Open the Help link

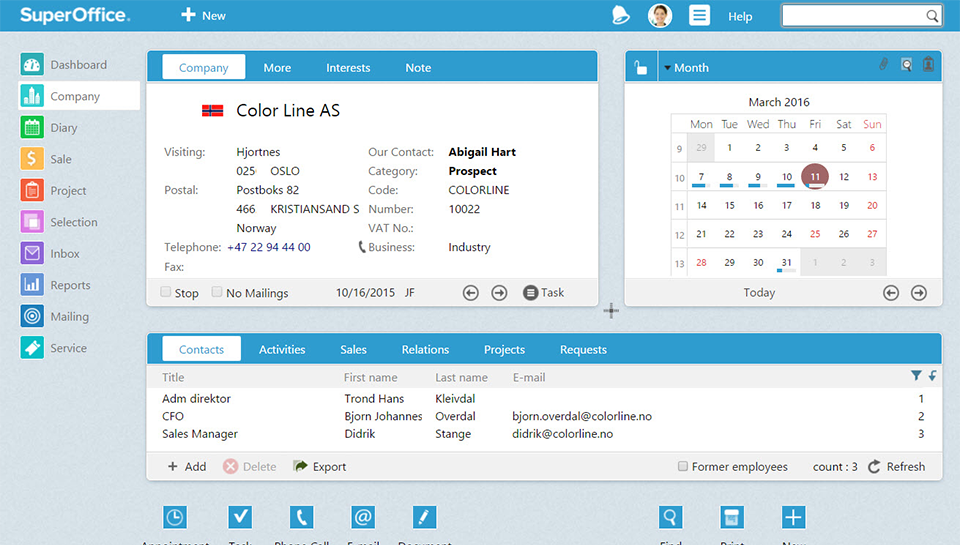740,17
